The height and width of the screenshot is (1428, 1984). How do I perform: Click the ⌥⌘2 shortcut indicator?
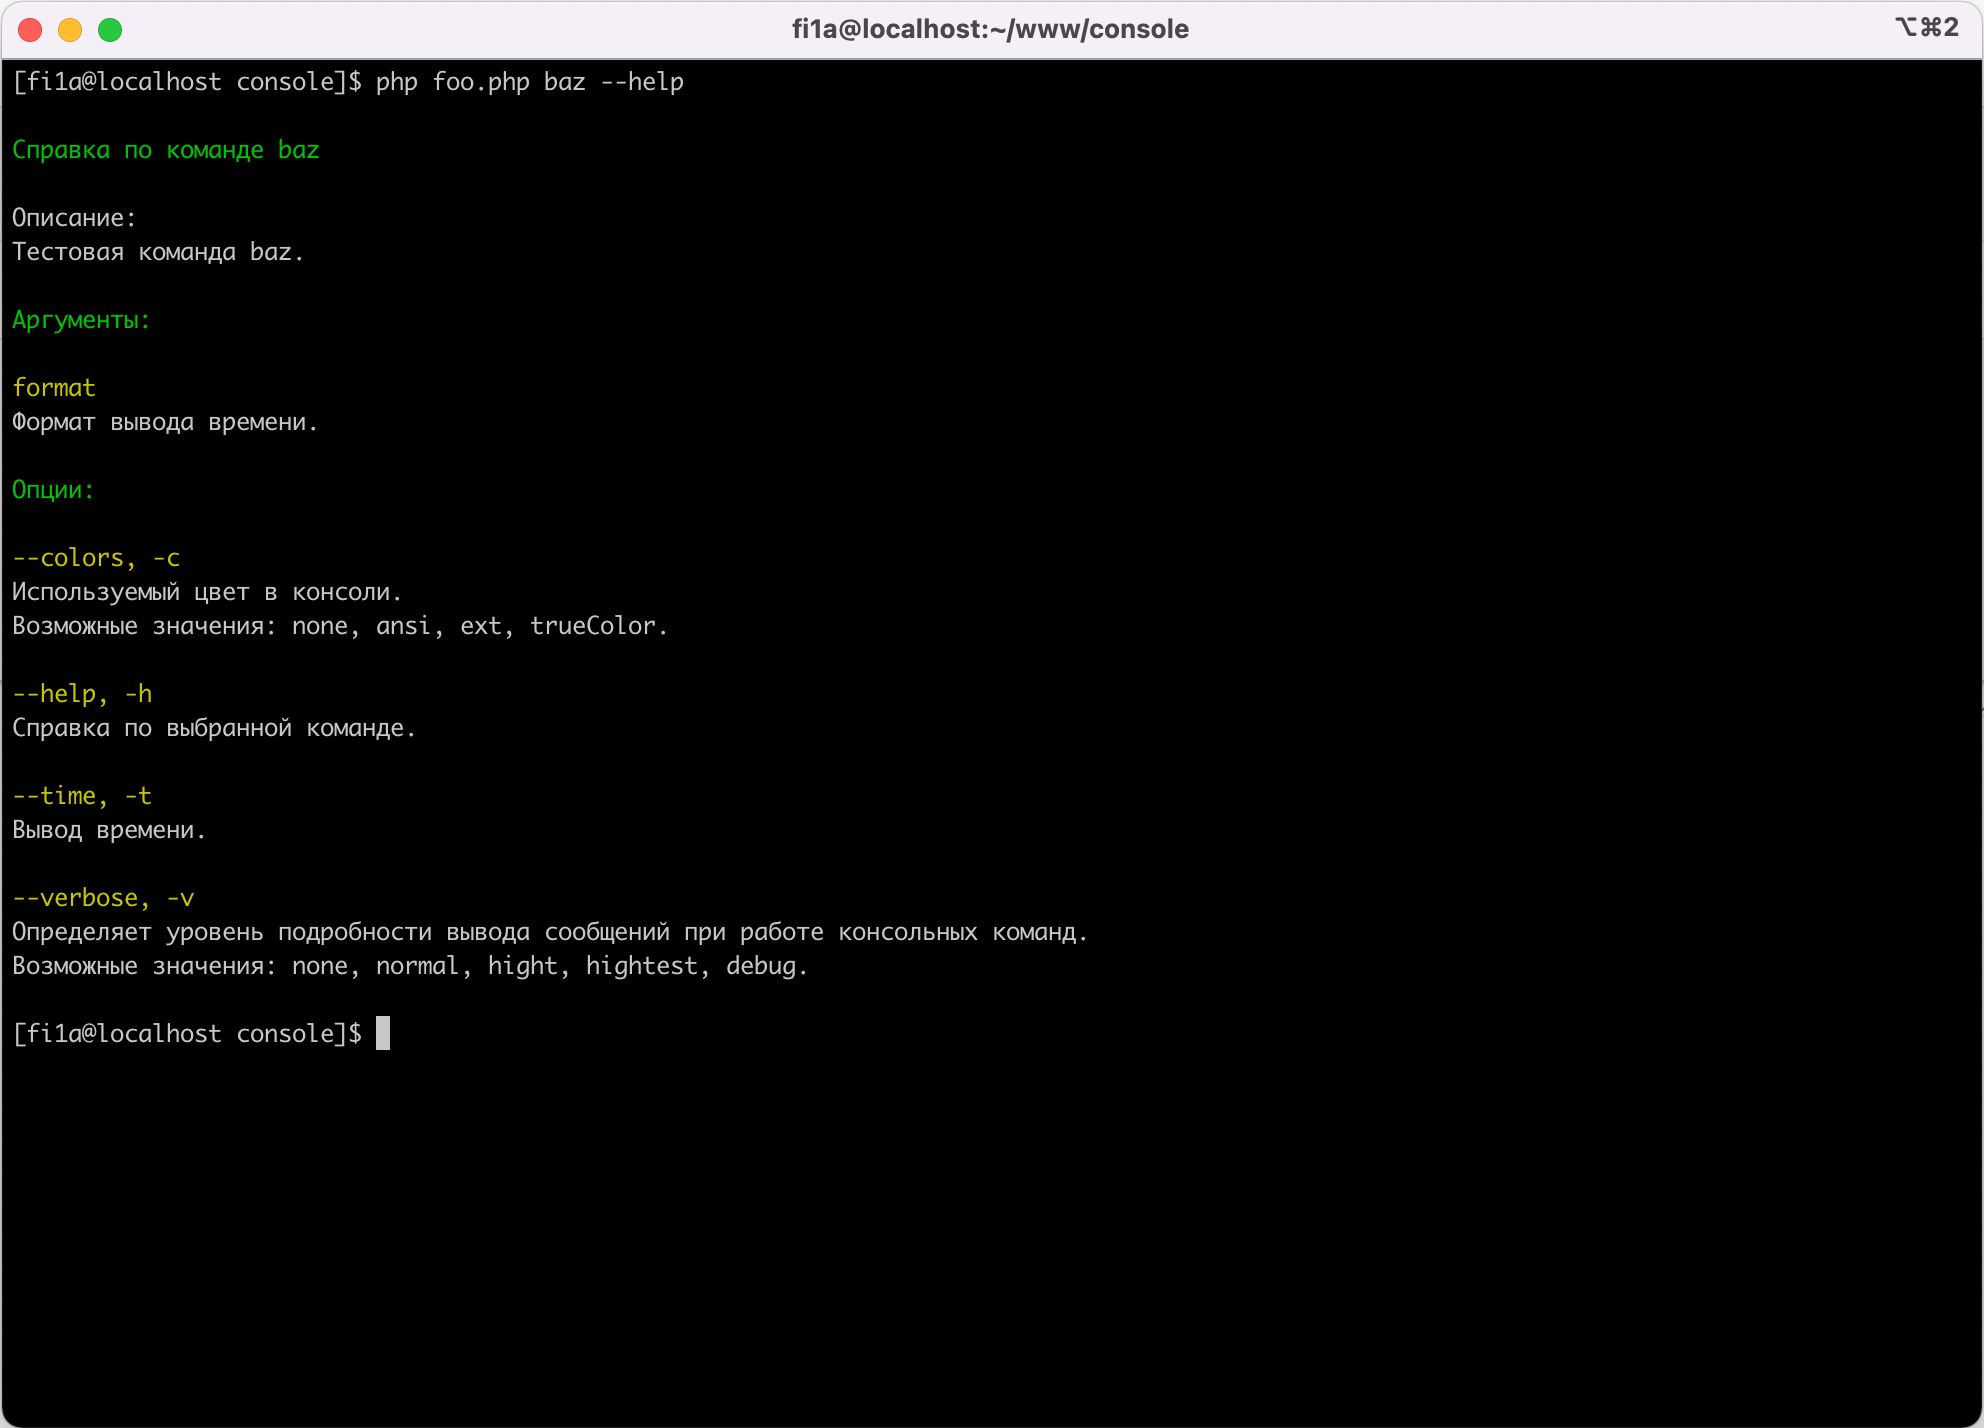pyautogui.click(x=1926, y=27)
